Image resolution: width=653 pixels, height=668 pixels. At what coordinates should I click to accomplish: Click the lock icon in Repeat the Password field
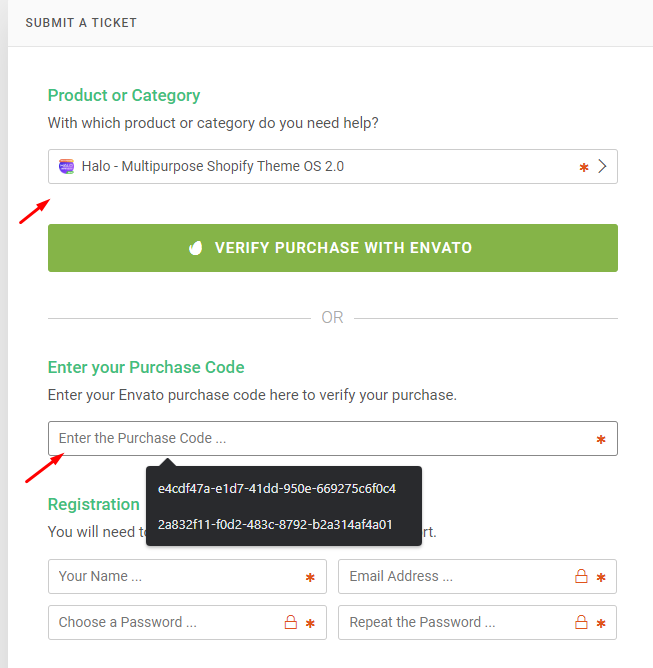[x=581, y=622]
